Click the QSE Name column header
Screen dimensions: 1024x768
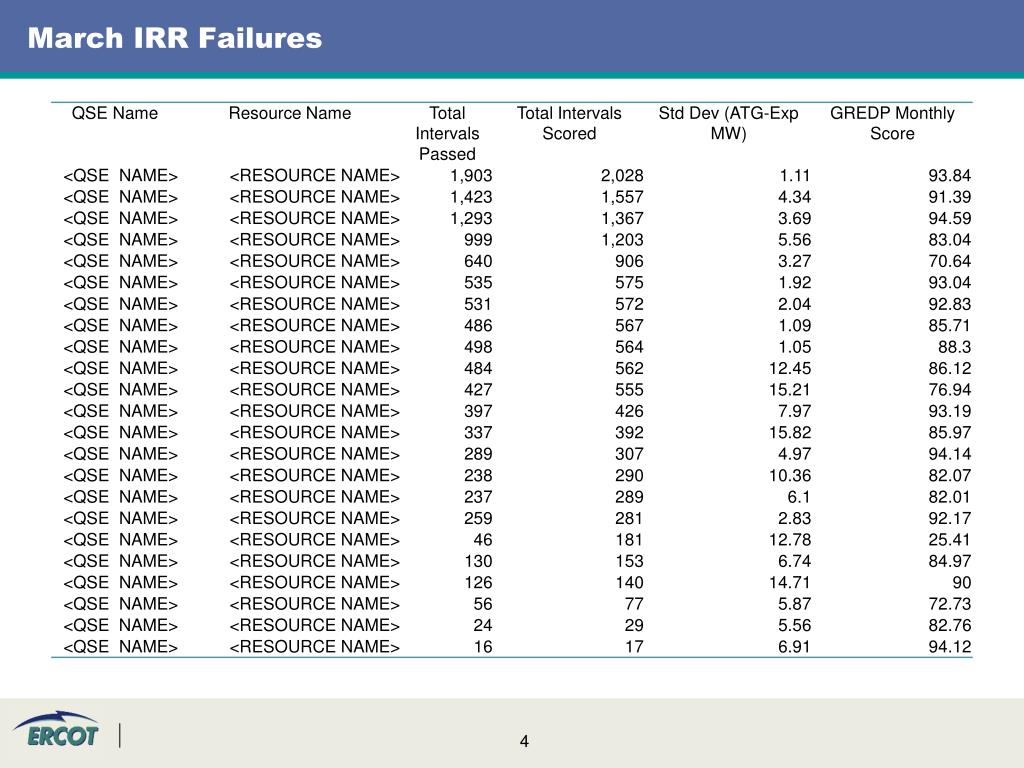click(x=115, y=113)
